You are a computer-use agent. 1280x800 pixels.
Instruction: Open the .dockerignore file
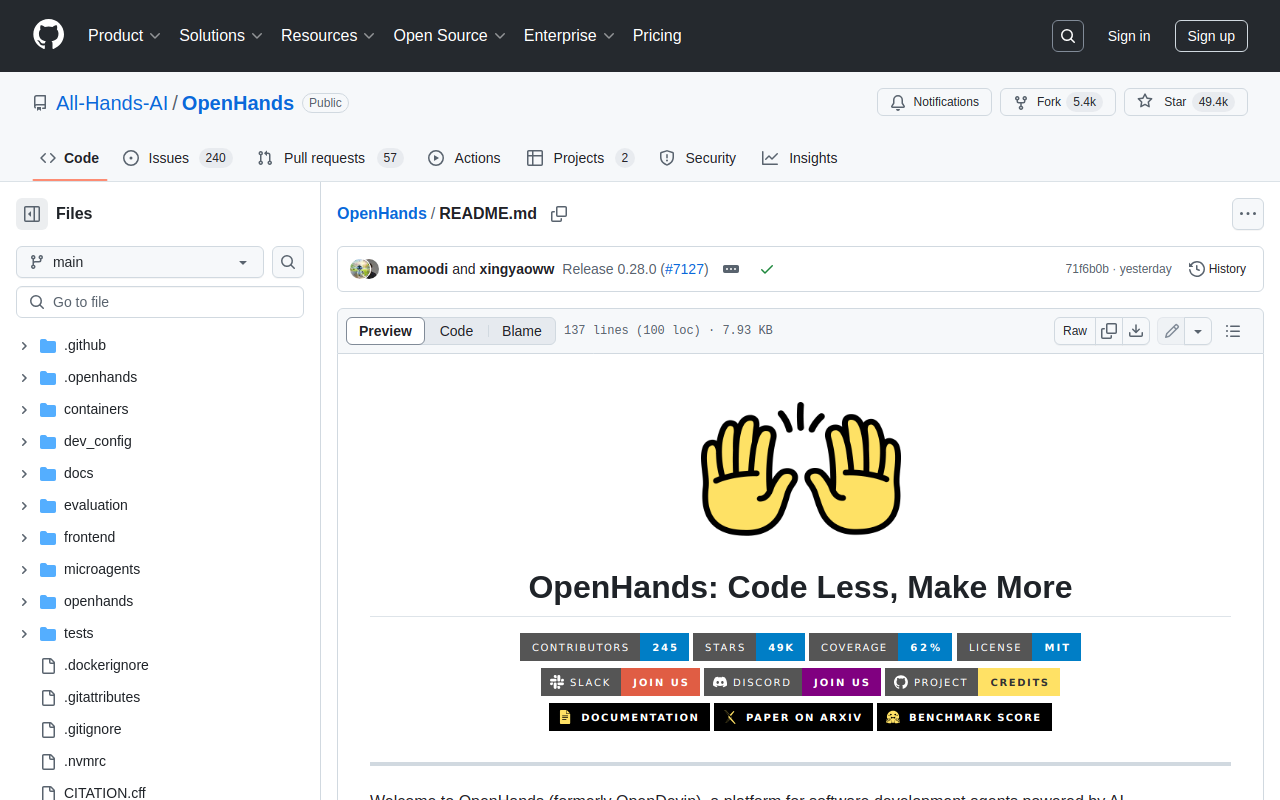[106, 665]
